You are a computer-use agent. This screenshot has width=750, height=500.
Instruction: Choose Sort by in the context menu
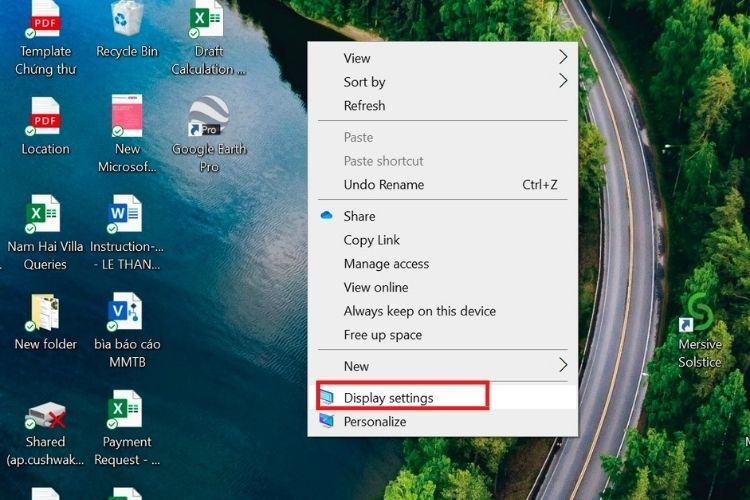point(442,82)
